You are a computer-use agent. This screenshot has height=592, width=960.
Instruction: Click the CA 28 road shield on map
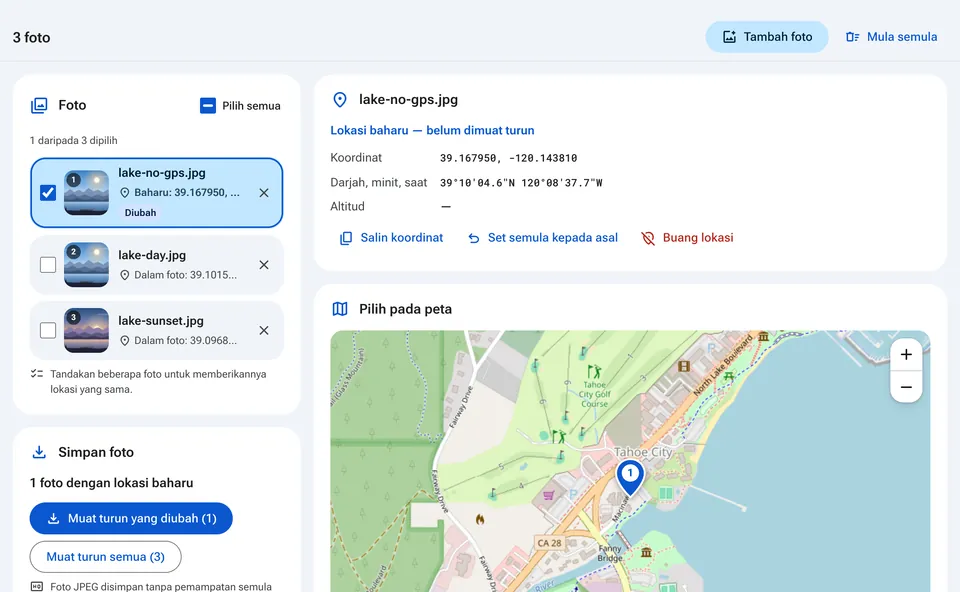(x=549, y=543)
